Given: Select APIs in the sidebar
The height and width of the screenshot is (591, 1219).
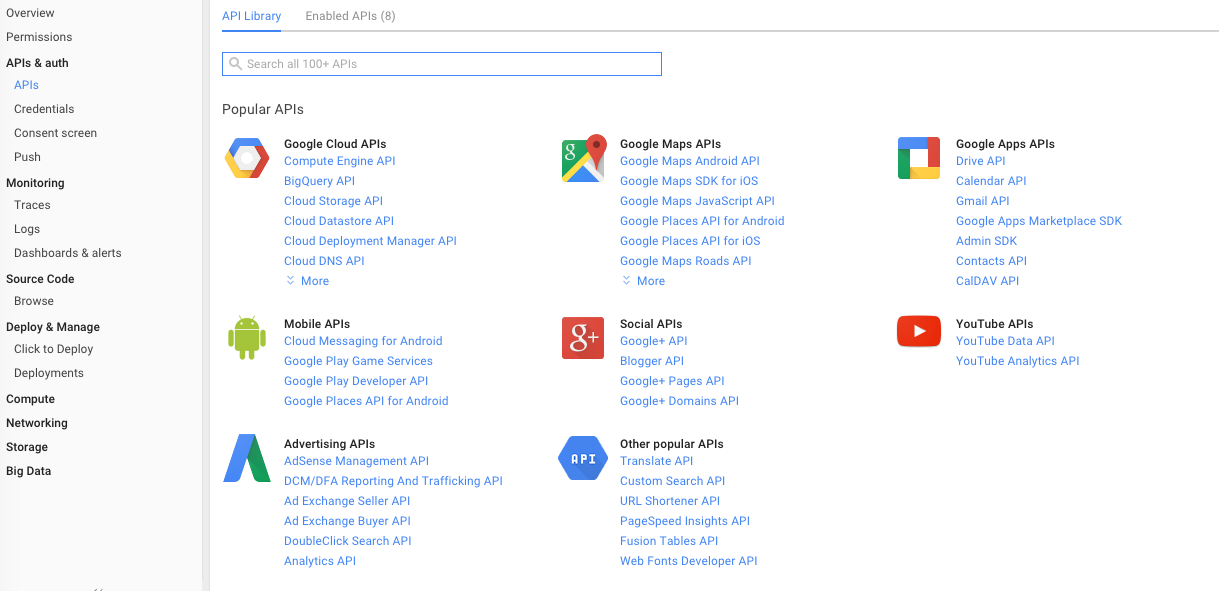Looking at the screenshot, I should (x=26, y=85).
